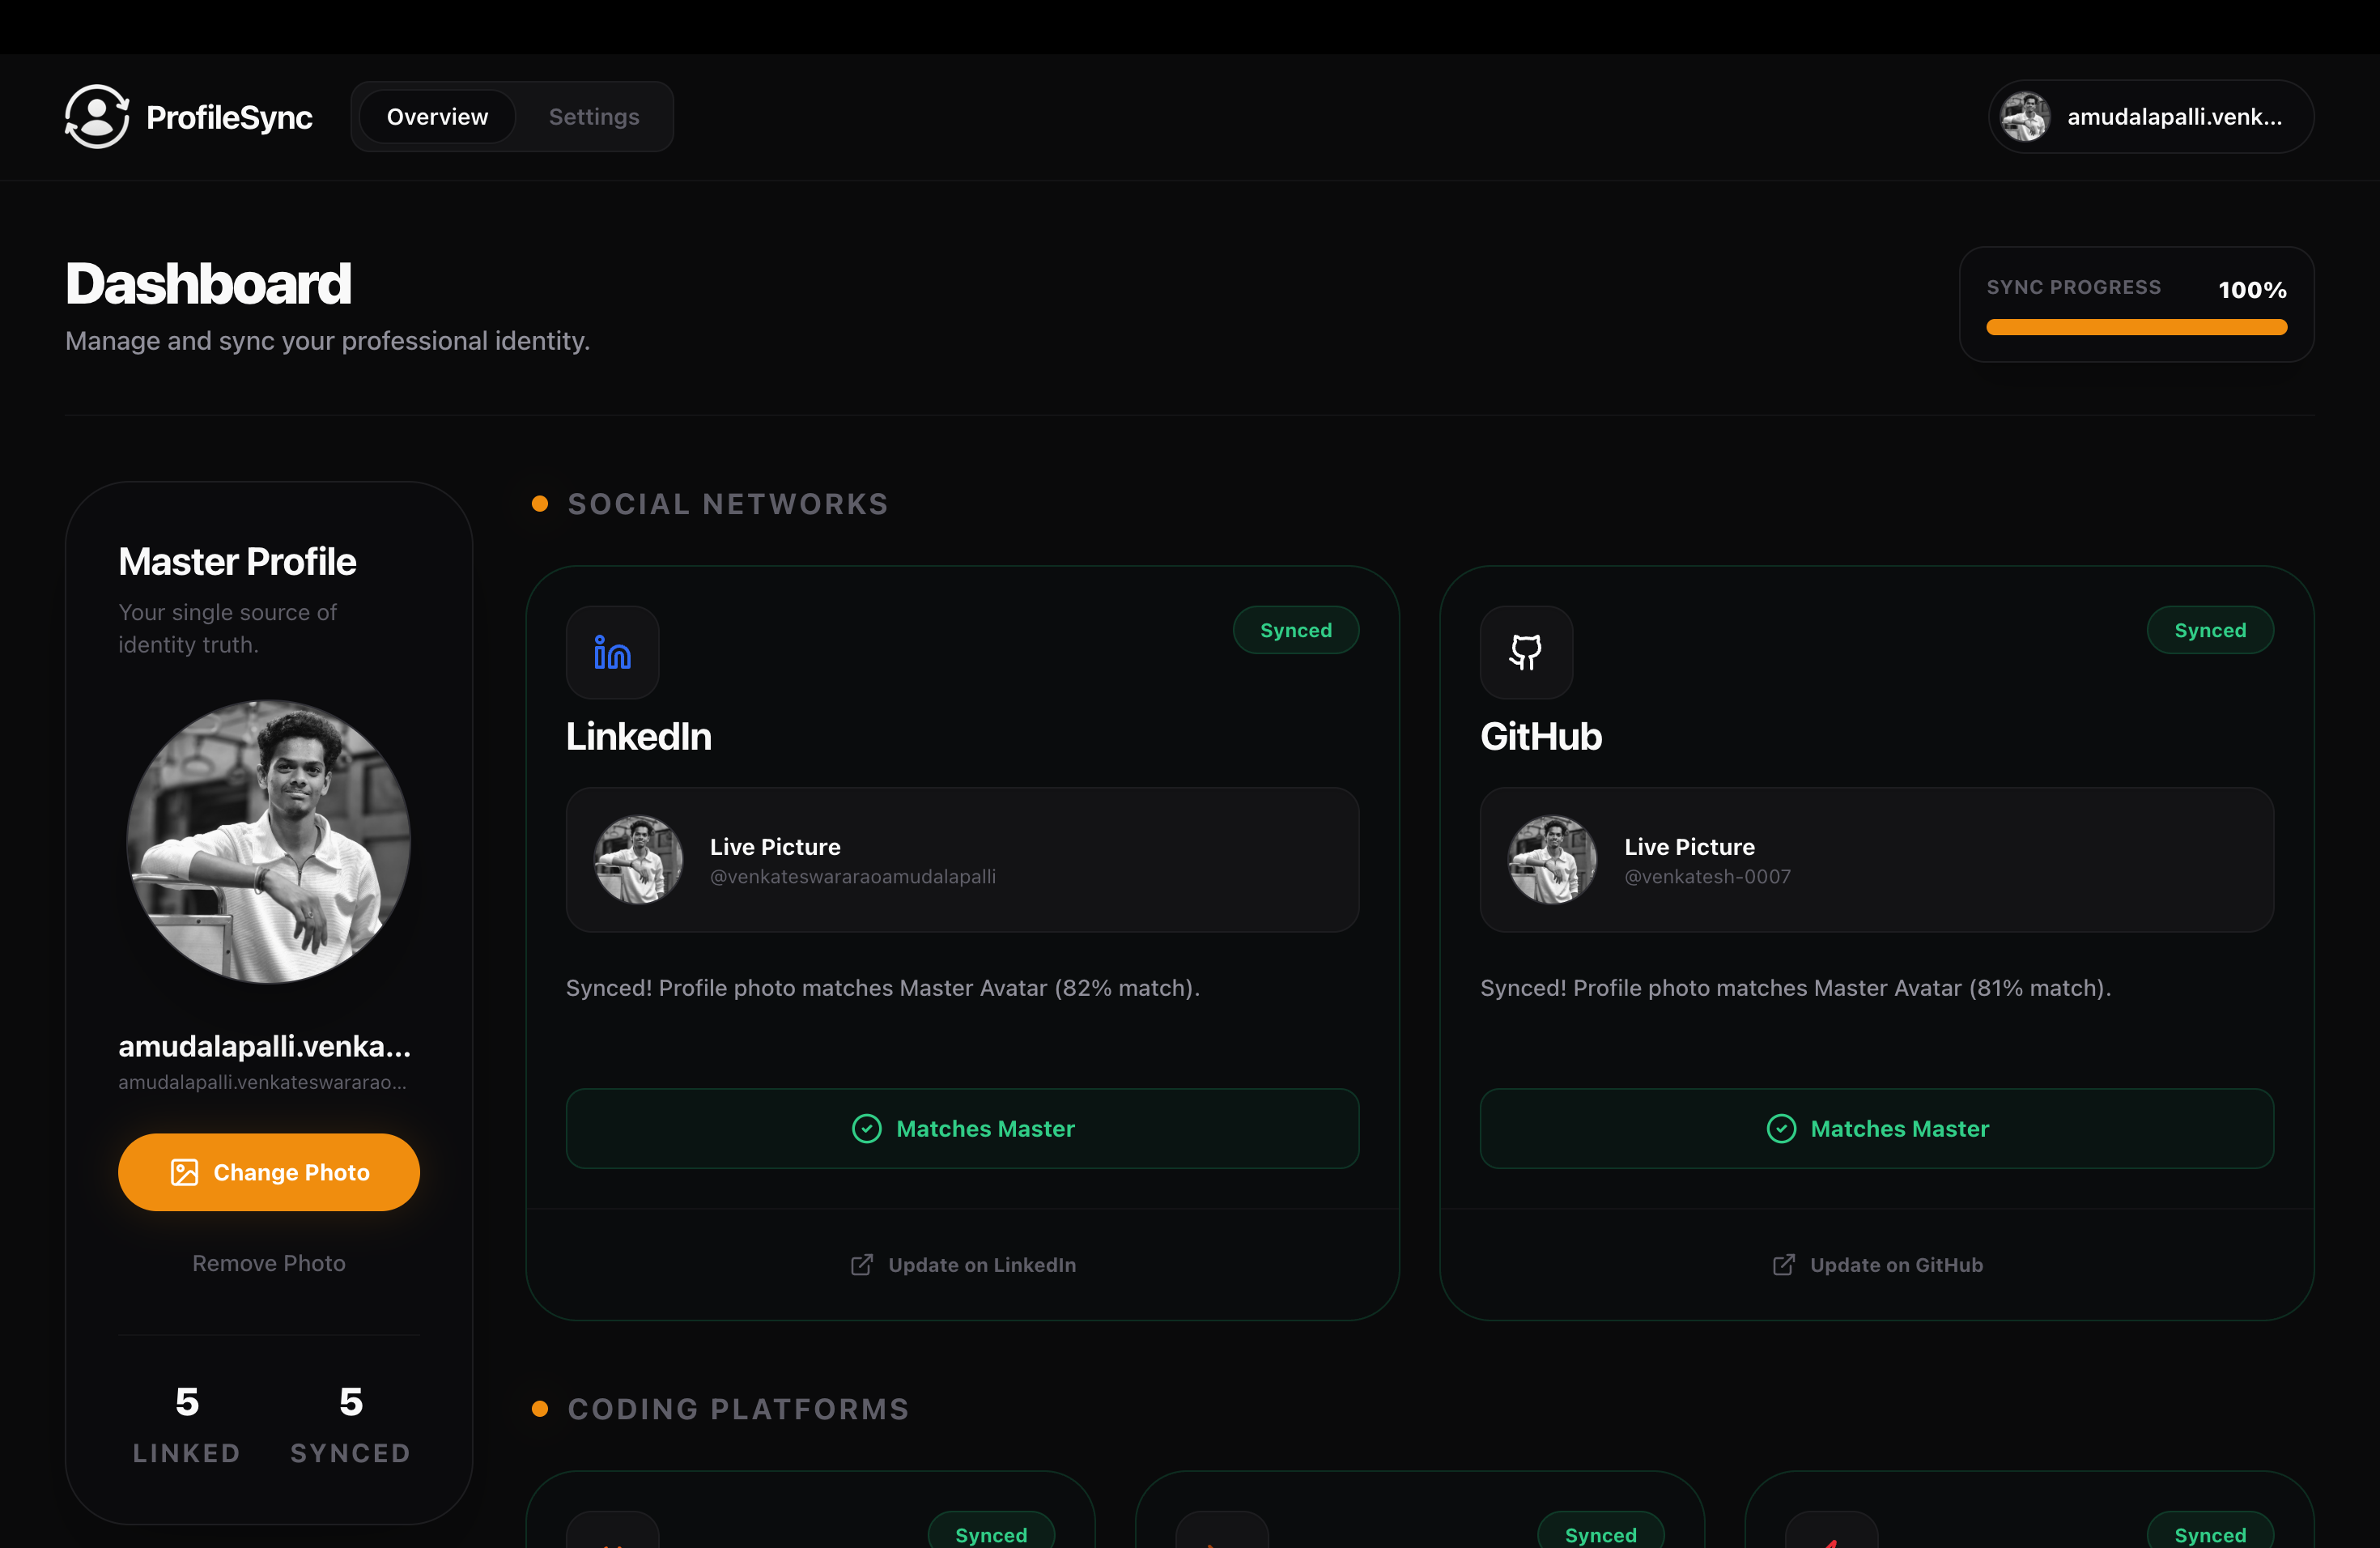
Task: Open Update on LinkedIn link
Action: coord(962,1265)
